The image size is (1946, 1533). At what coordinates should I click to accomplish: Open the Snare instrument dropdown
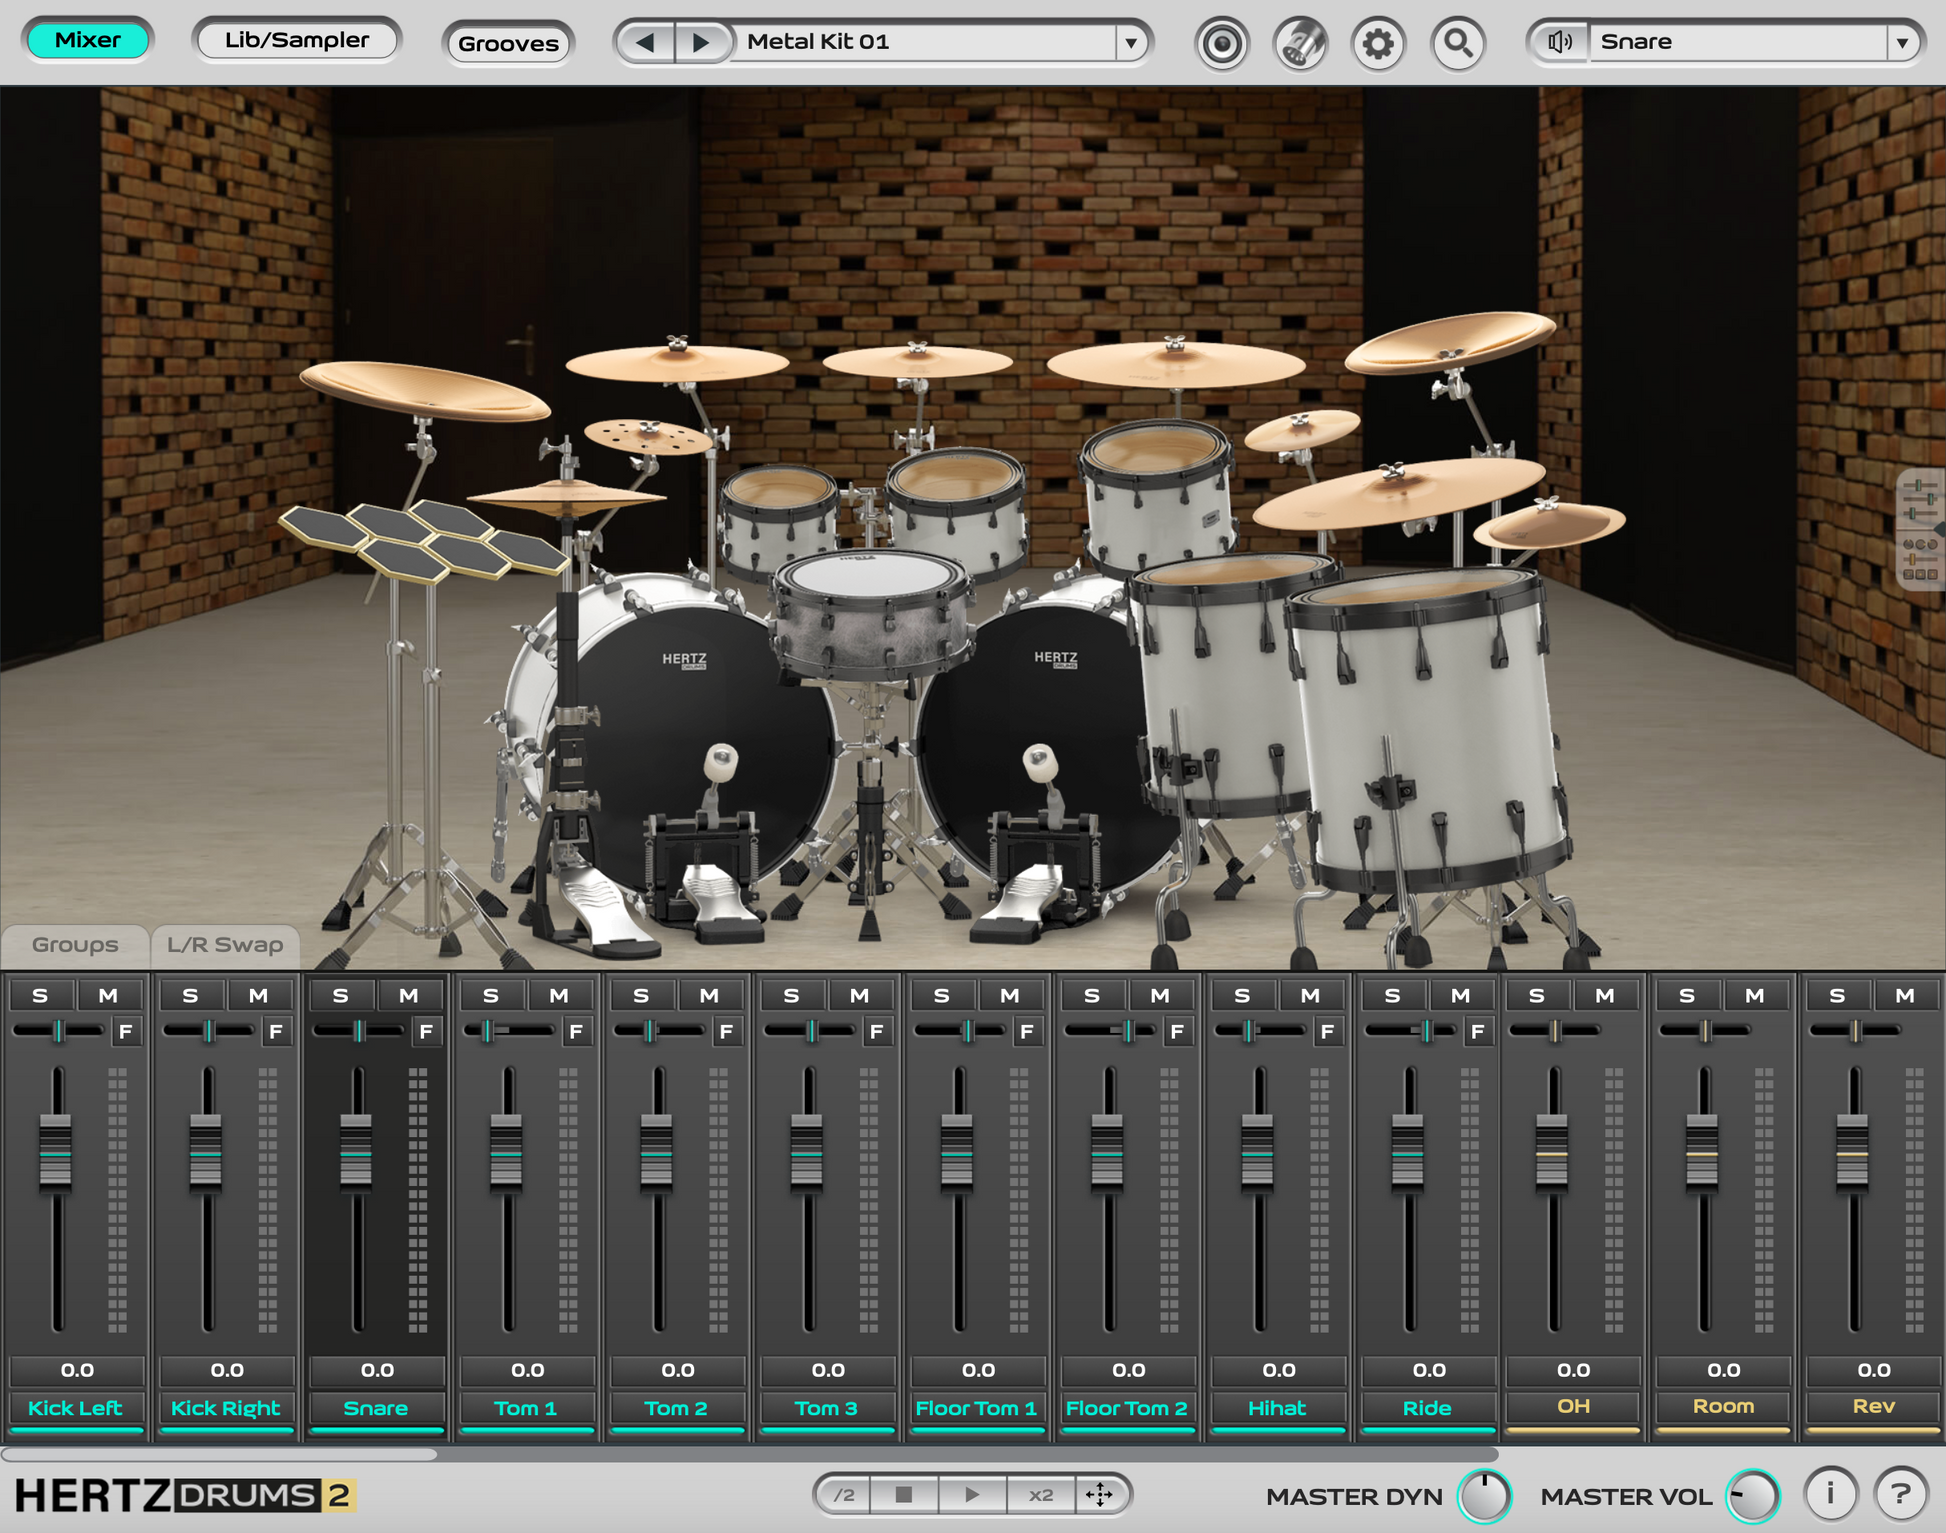tap(1903, 41)
